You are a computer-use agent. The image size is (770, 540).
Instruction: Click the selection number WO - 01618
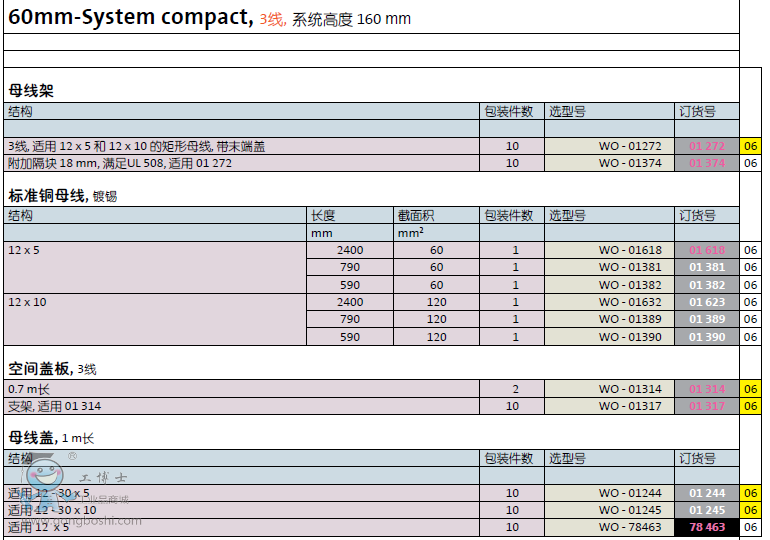click(630, 250)
